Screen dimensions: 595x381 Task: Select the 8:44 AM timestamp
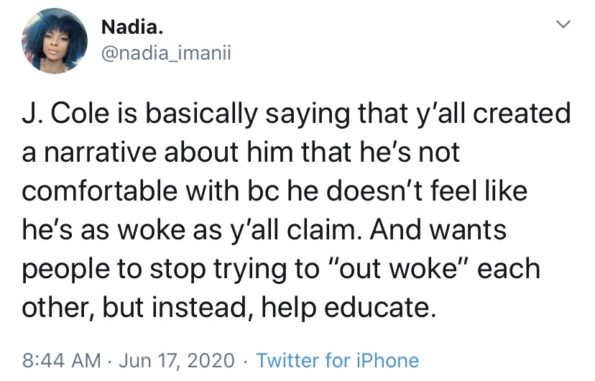click(61, 360)
